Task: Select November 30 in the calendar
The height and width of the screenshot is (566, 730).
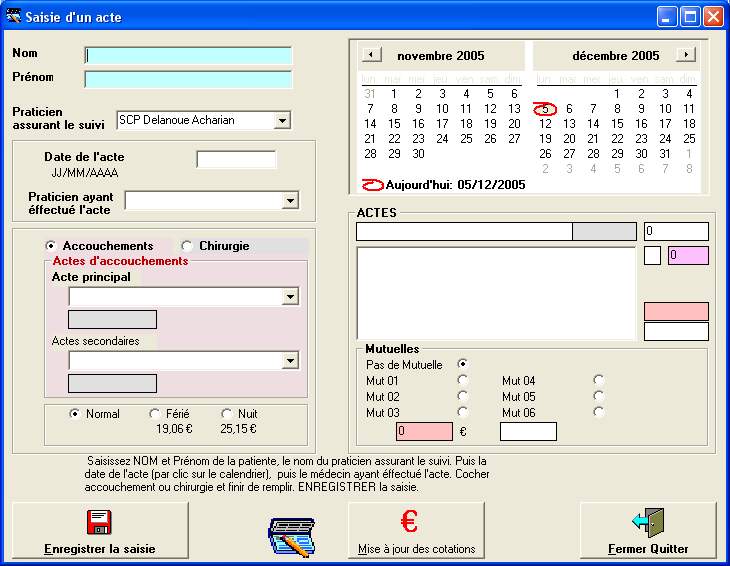Action: click(x=418, y=154)
